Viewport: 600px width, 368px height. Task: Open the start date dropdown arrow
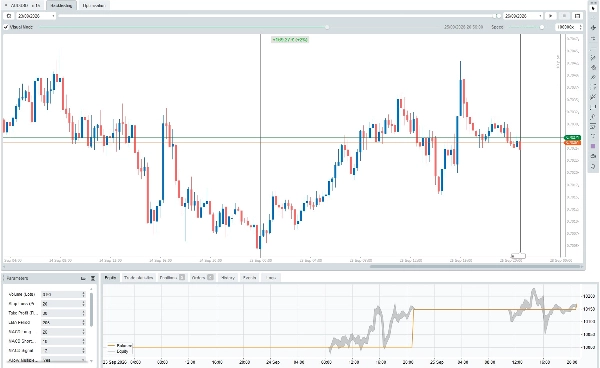pyautogui.click(x=53, y=16)
